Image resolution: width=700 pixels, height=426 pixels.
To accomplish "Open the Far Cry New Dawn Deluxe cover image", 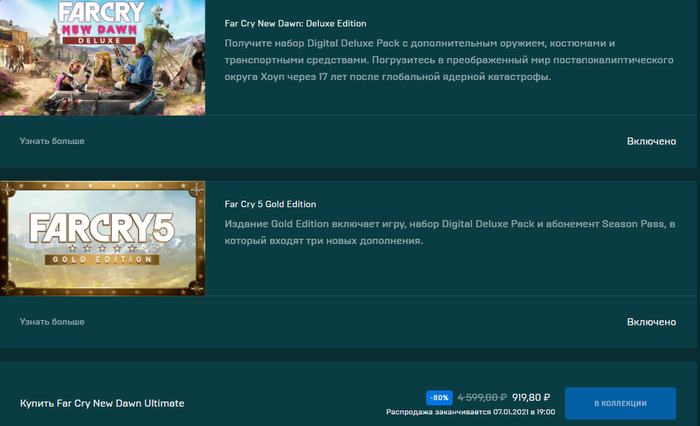I will [102, 58].
